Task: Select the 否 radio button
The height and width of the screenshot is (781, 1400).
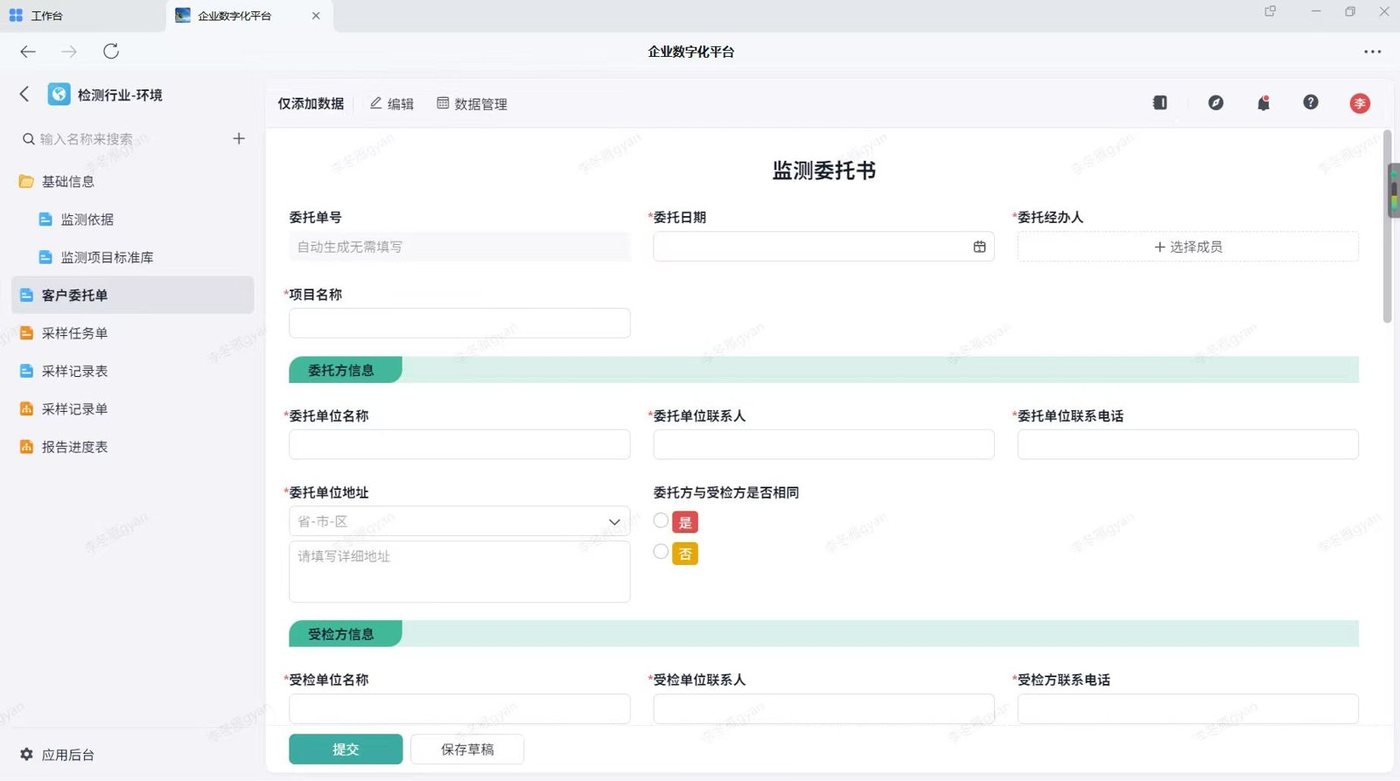Action: pyautogui.click(x=661, y=552)
